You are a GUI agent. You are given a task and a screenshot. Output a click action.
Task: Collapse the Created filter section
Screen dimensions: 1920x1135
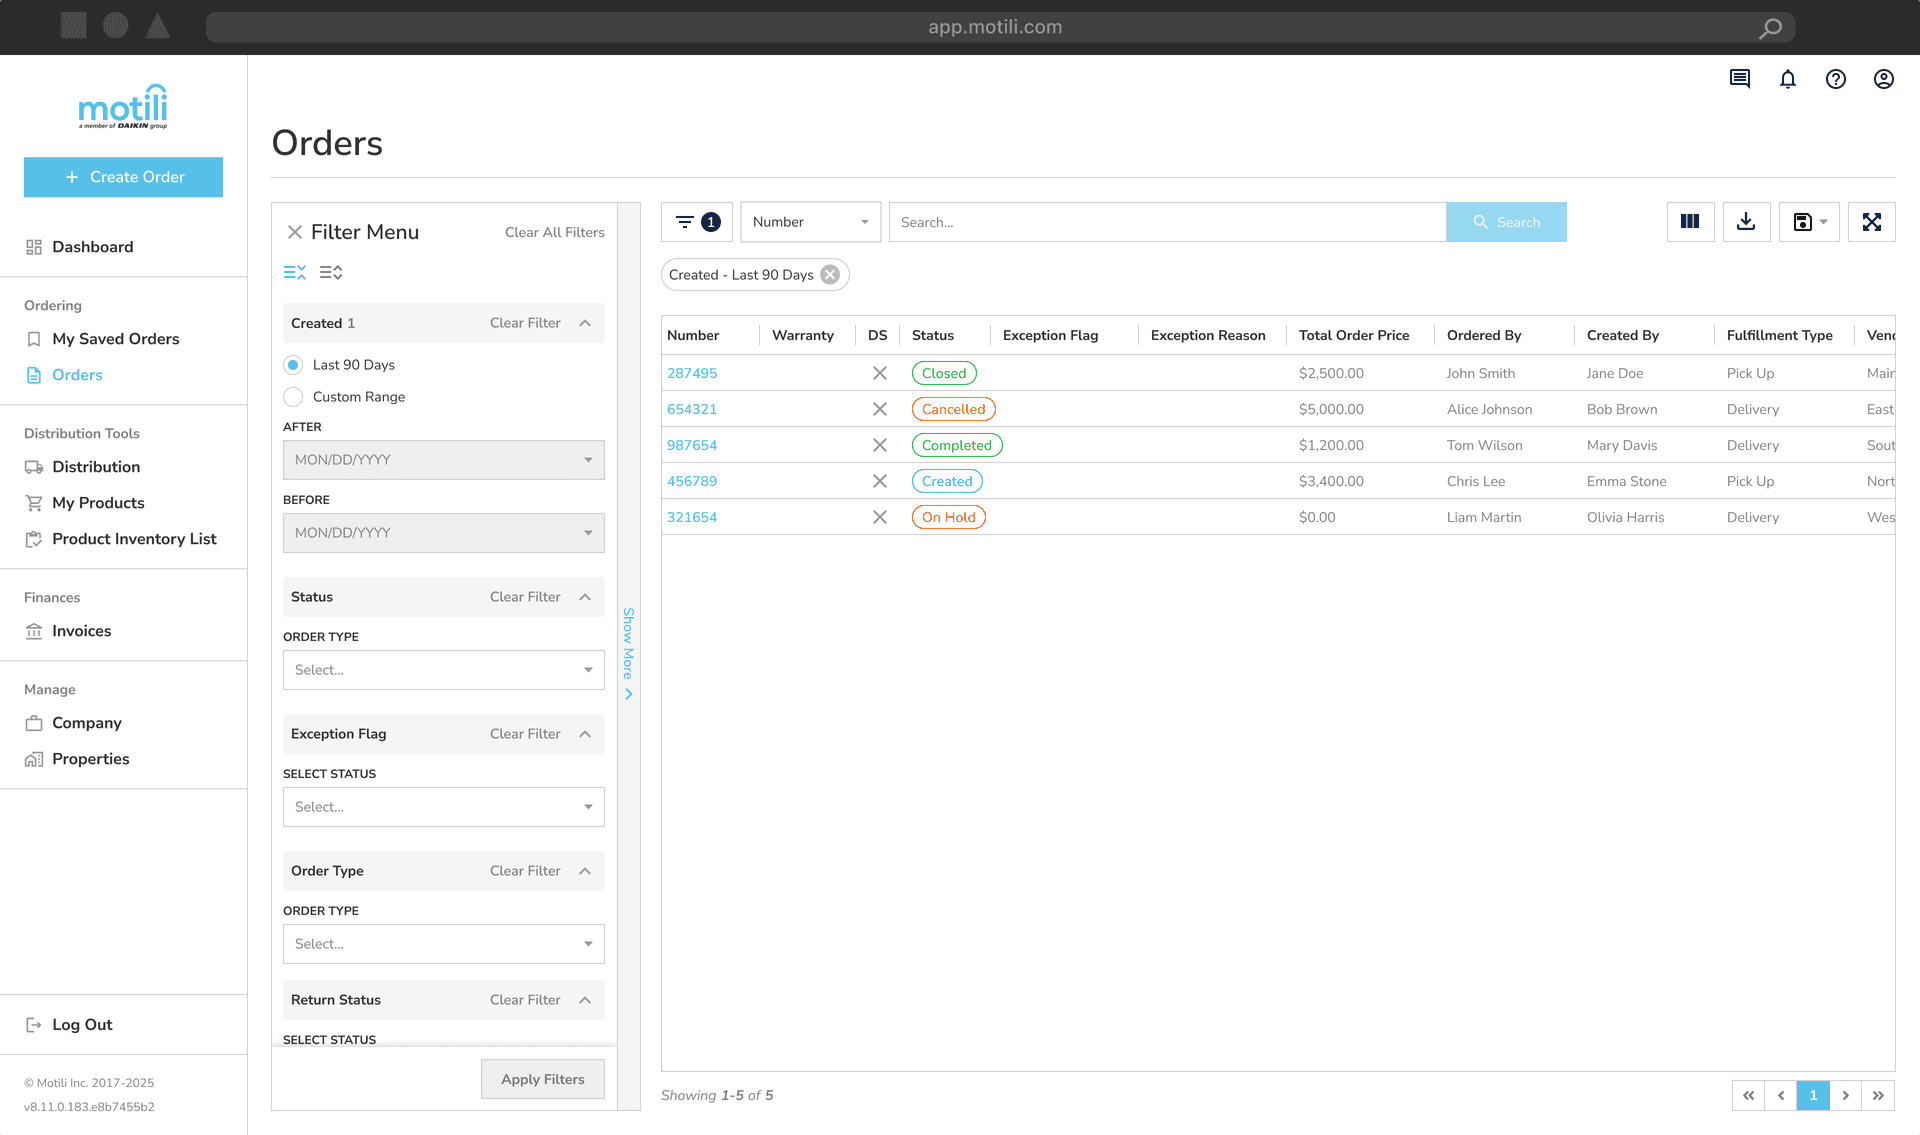(585, 323)
